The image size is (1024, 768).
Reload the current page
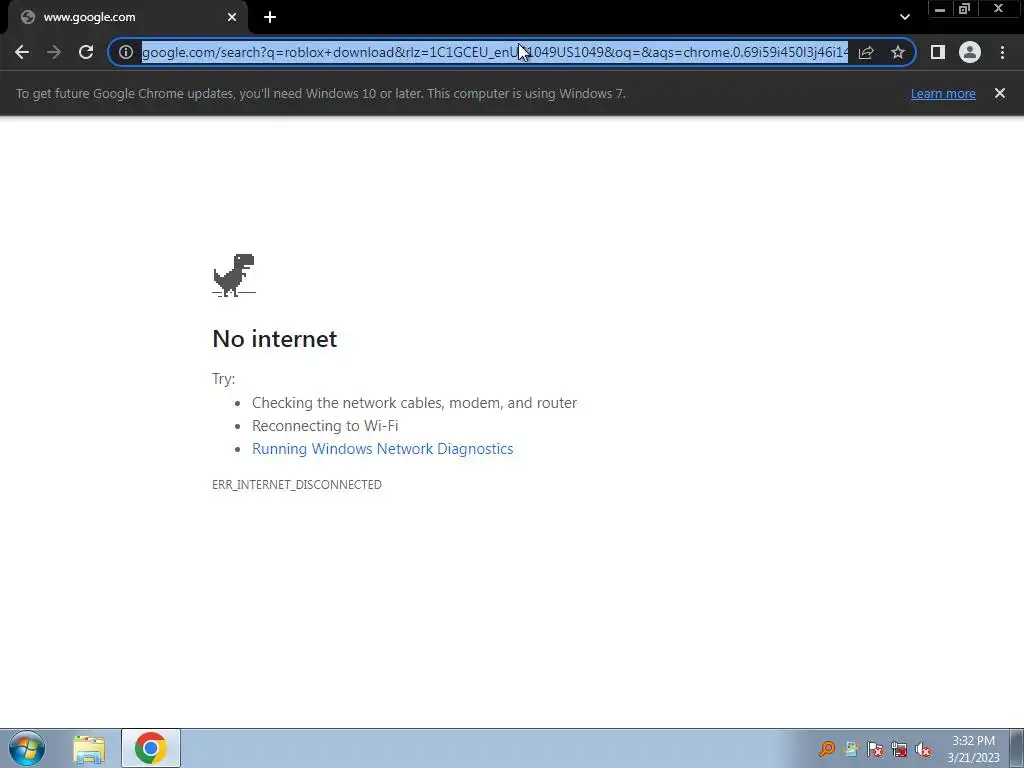tap(86, 52)
